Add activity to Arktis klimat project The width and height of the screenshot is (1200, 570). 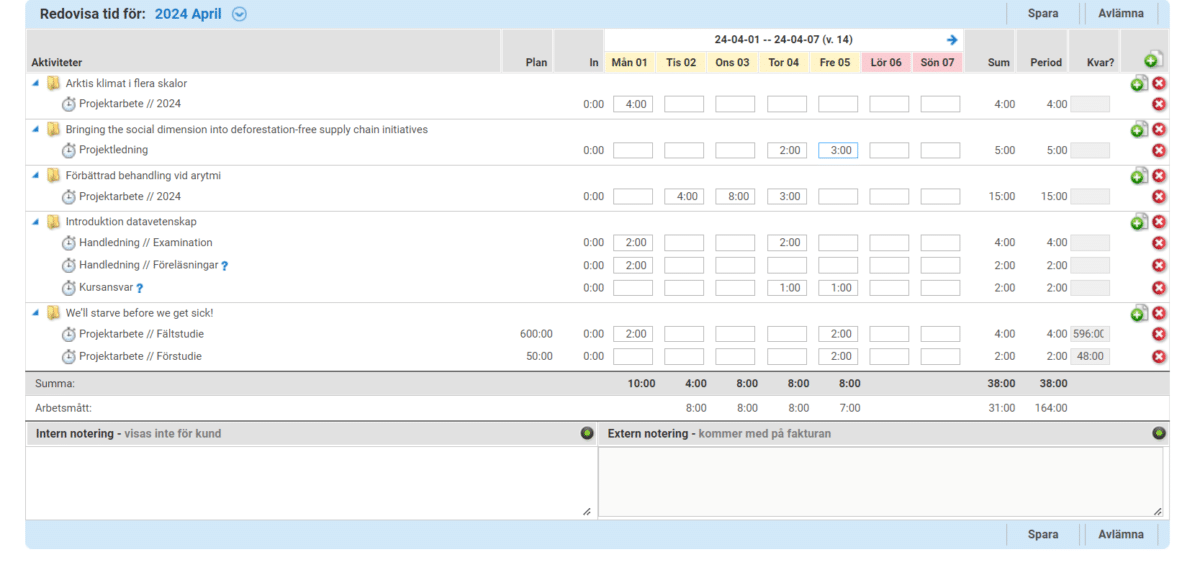click(1139, 84)
